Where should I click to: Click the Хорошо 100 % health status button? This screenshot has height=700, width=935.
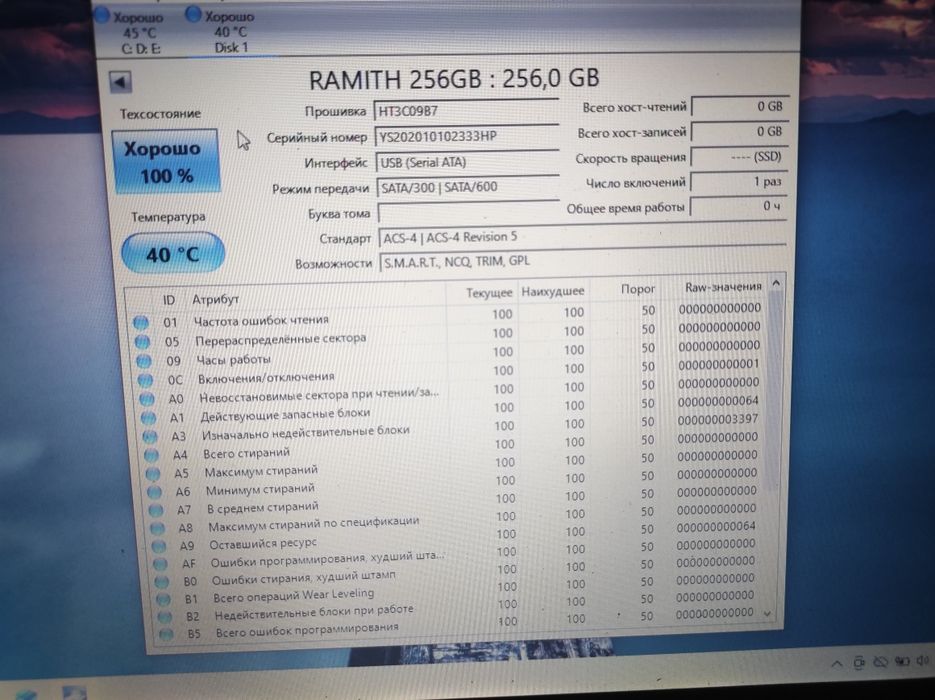(165, 162)
